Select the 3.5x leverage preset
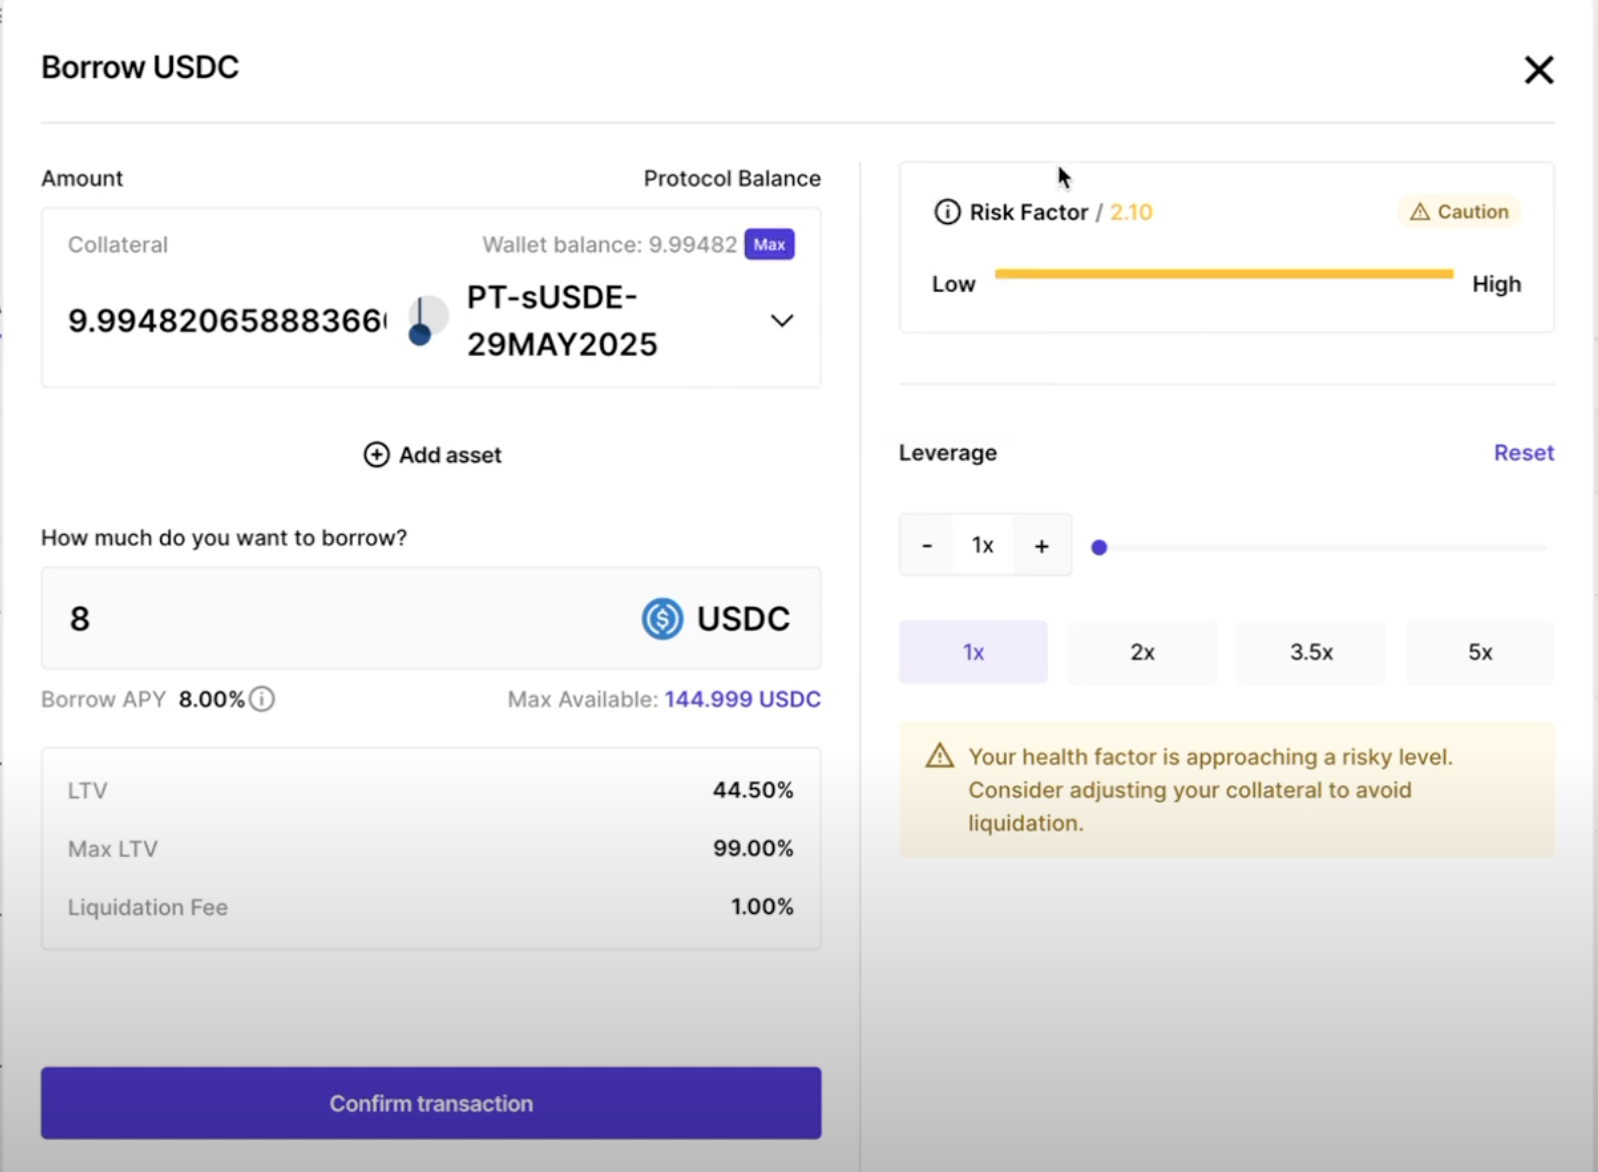This screenshot has height=1172, width=1598. [1311, 652]
